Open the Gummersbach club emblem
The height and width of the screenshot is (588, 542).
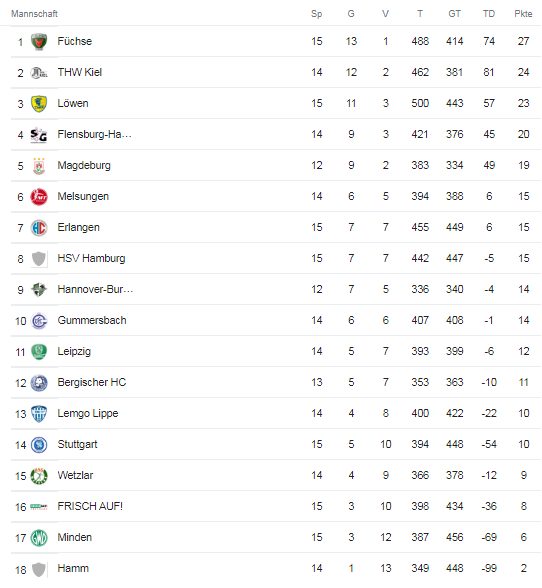point(39,321)
